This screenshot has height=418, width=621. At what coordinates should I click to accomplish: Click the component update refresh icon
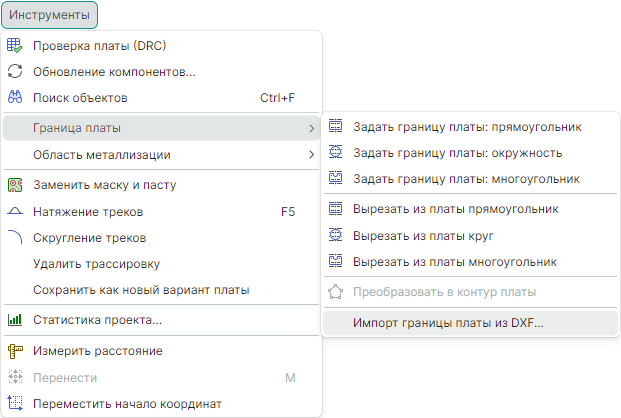click(x=15, y=72)
